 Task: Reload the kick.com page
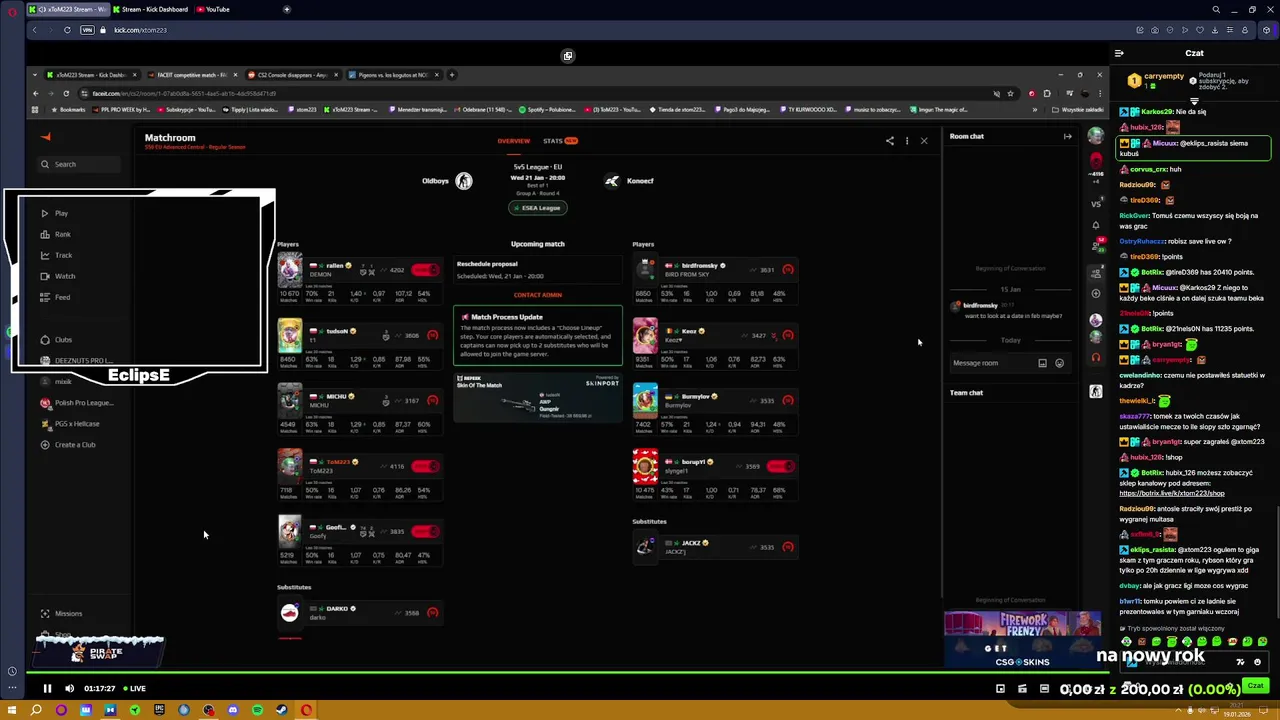point(67,30)
